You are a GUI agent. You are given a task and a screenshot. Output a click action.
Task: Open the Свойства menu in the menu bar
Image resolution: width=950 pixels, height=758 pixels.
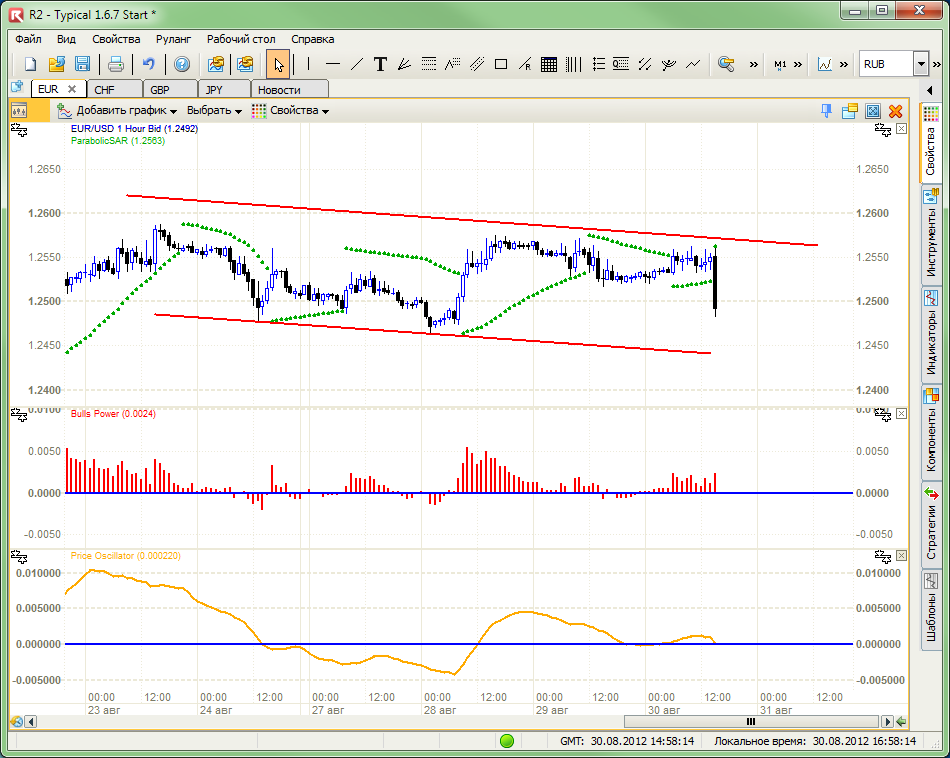(116, 39)
